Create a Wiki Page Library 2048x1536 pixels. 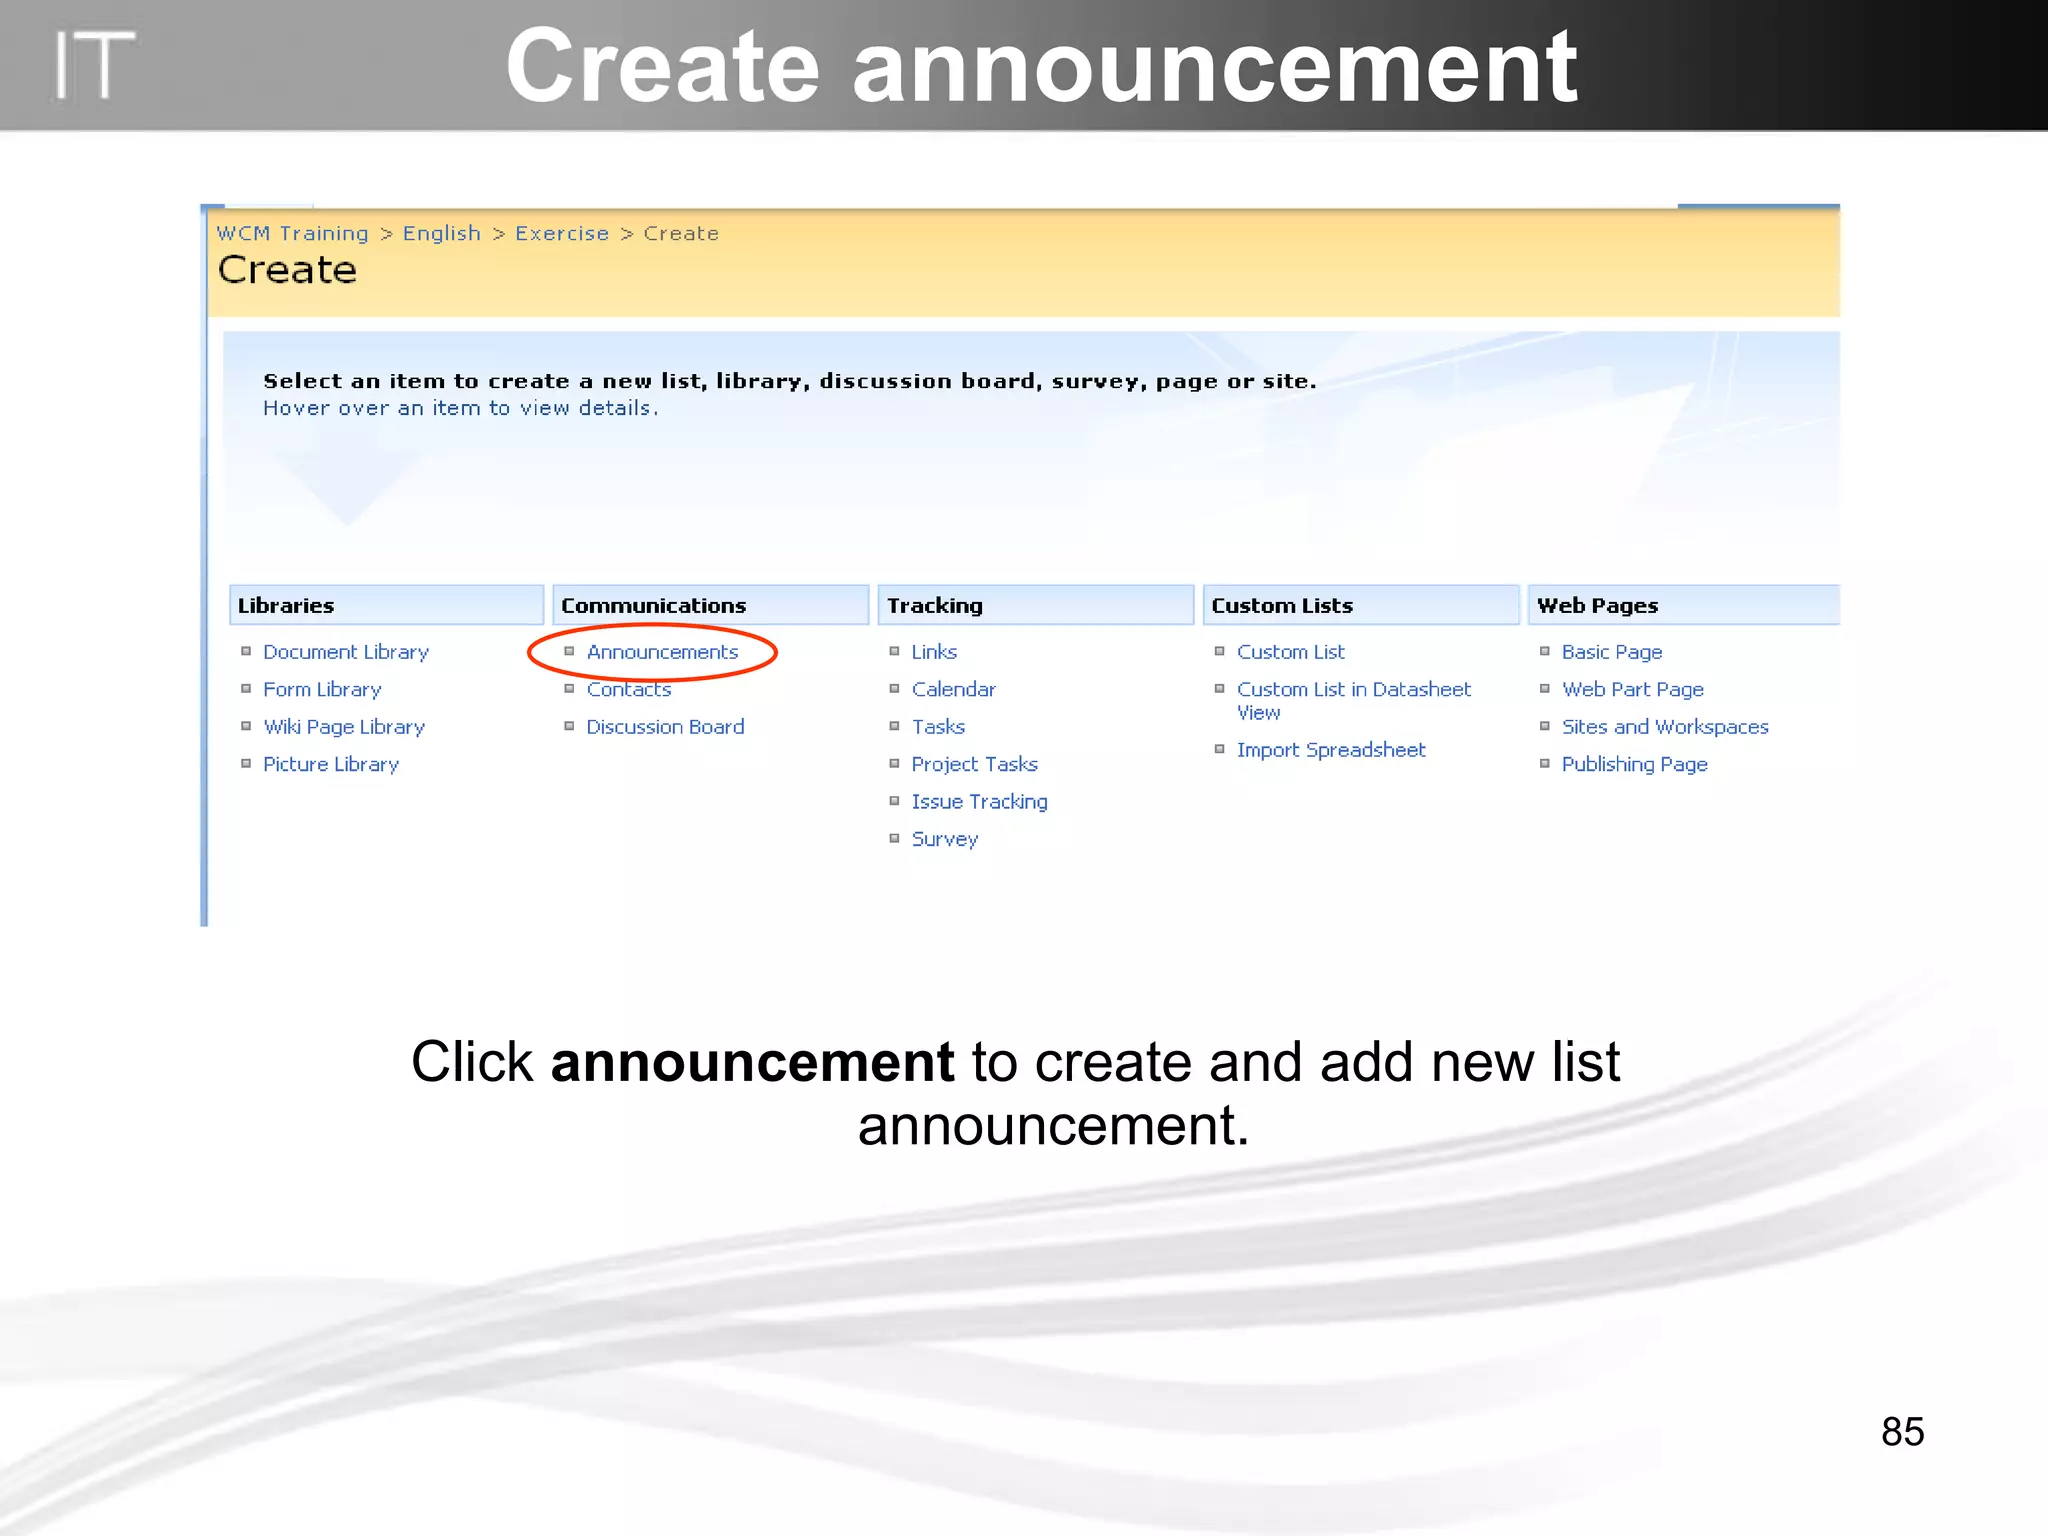tap(344, 727)
